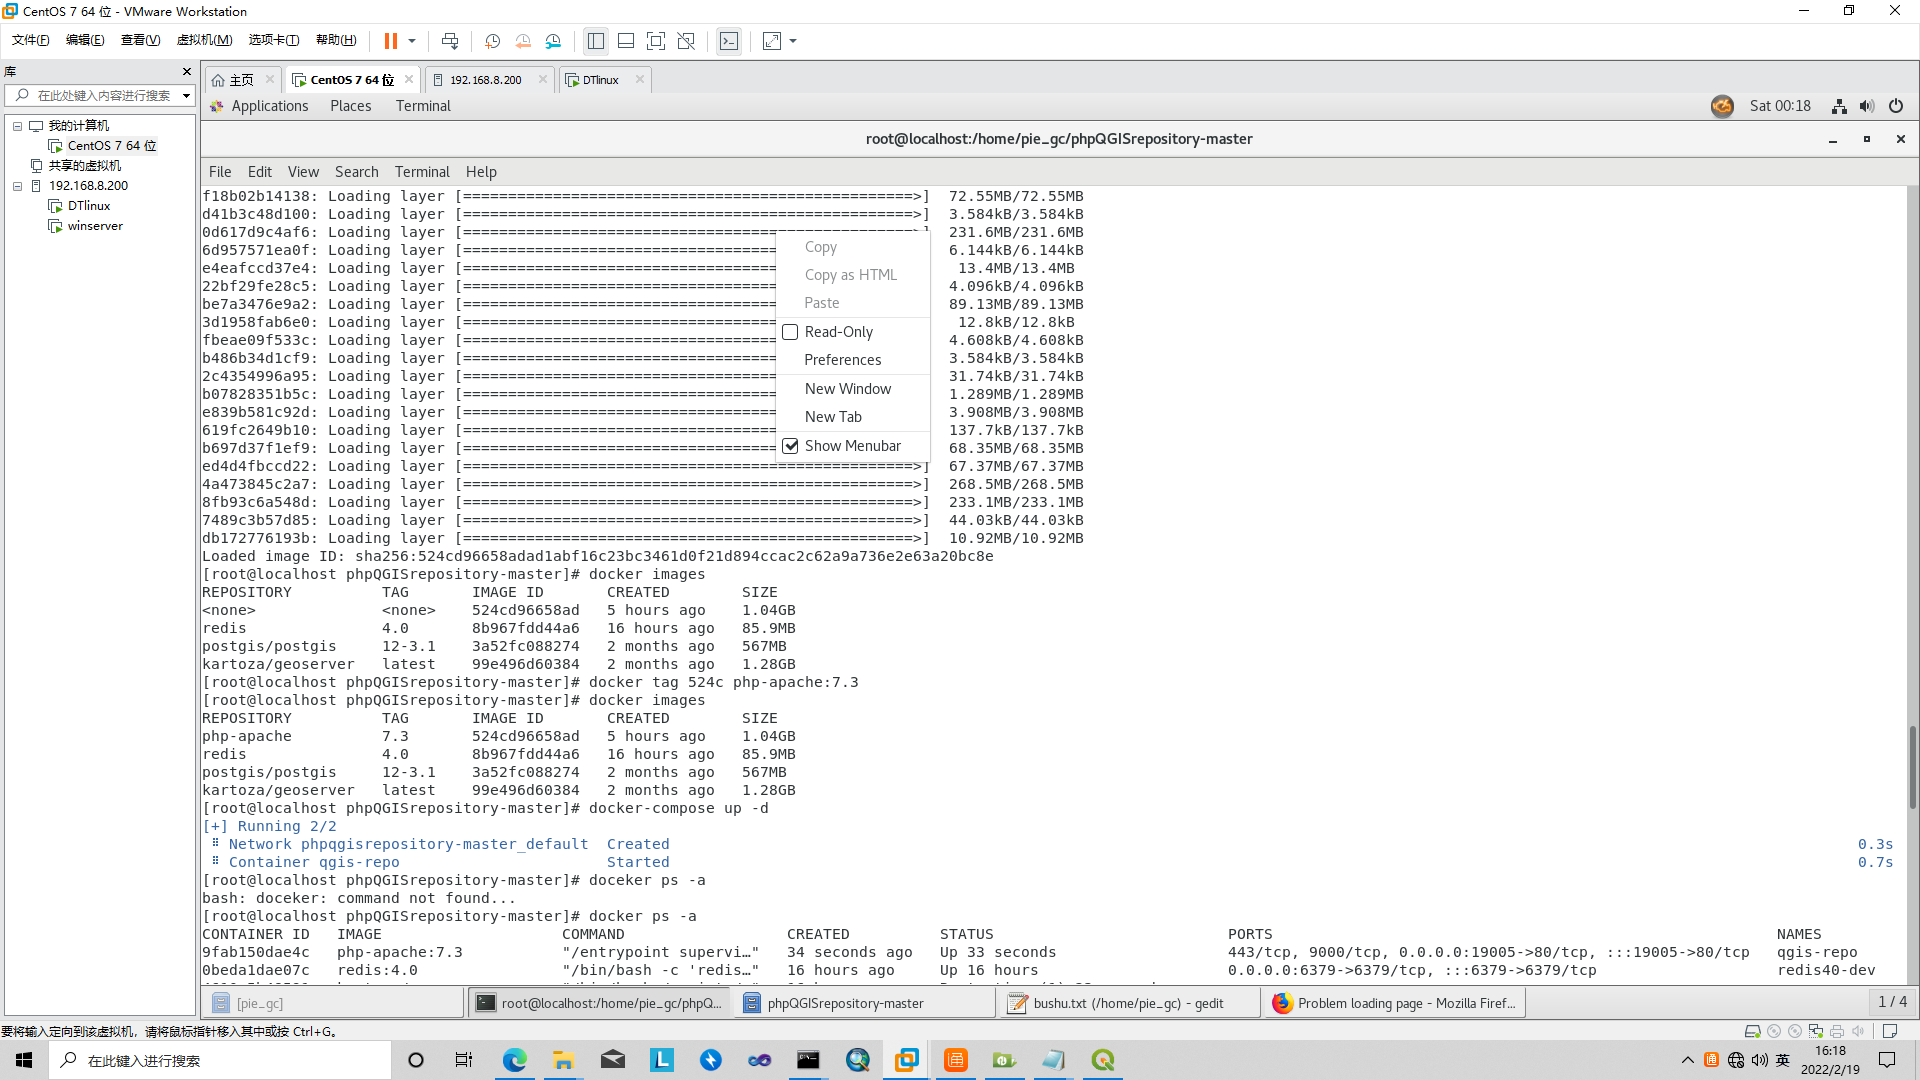Enter full screen mode via the toolbar
The image size is (1920, 1080).
tap(656, 41)
